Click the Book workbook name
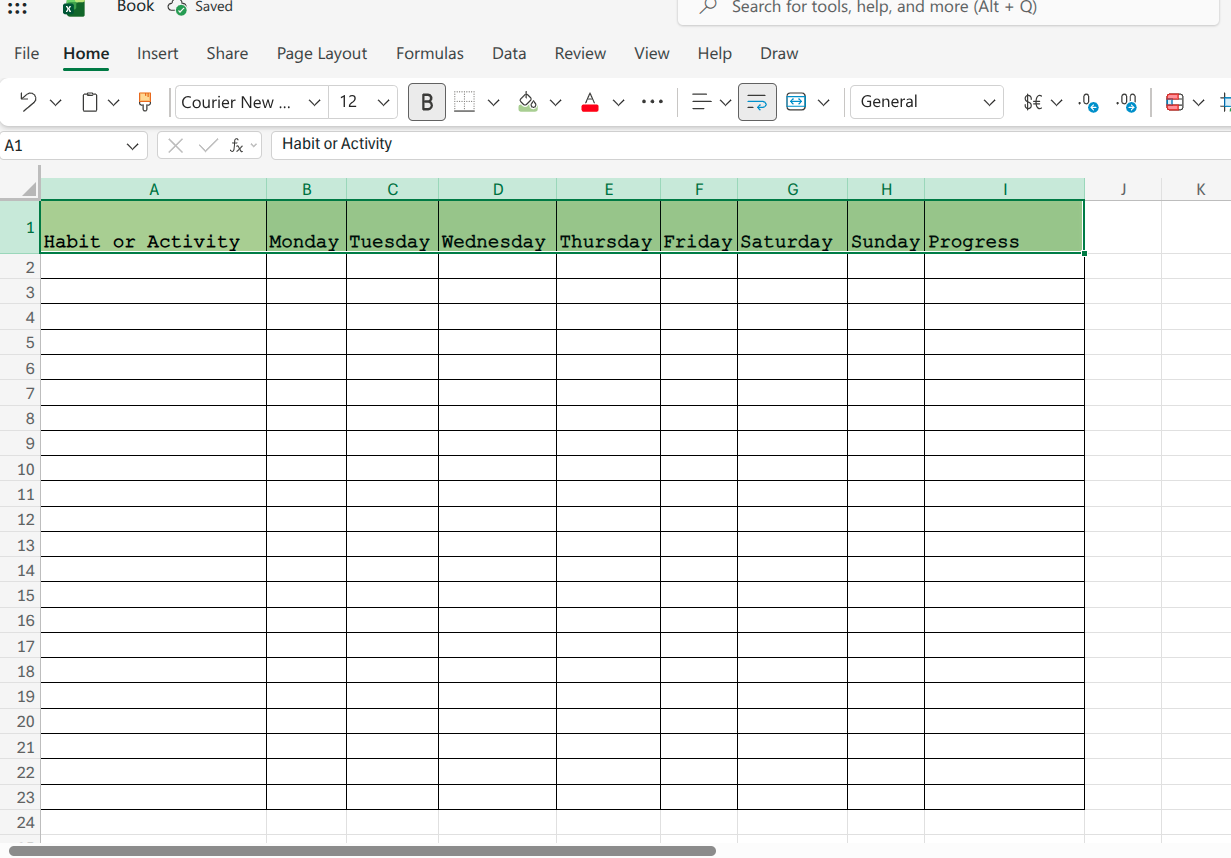Screen dimensions: 1231x858 point(135,7)
